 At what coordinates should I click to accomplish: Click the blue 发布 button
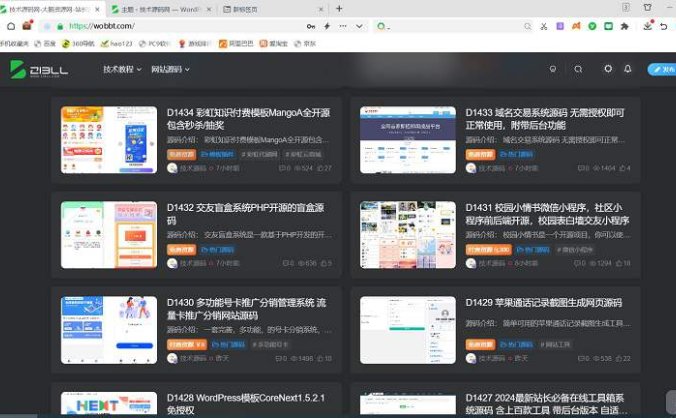click(662, 69)
